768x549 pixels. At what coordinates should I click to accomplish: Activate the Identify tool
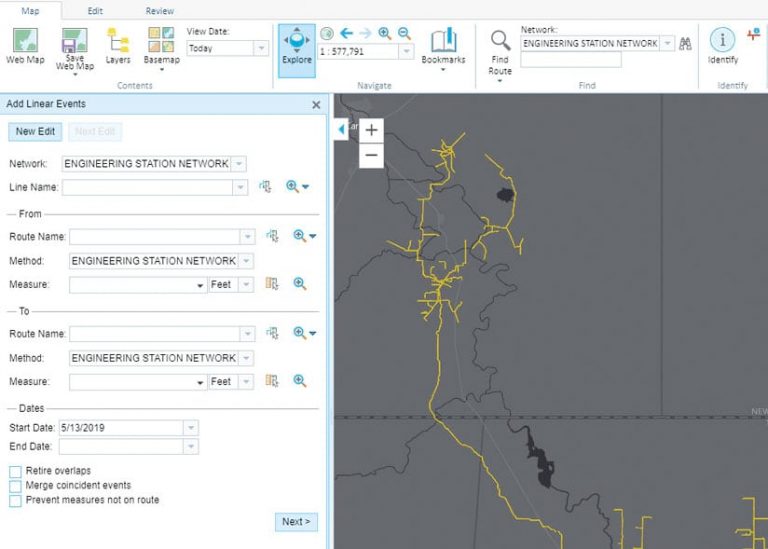722,46
